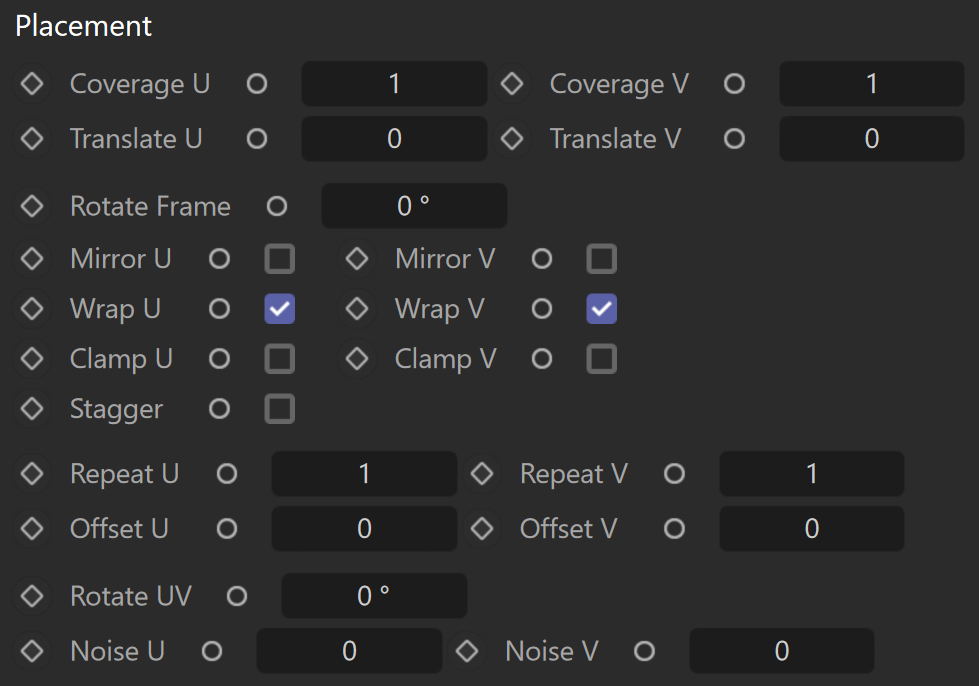Click the keyframe diamond next to Noise V
The image size is (979, 686).
click(467, 651)
